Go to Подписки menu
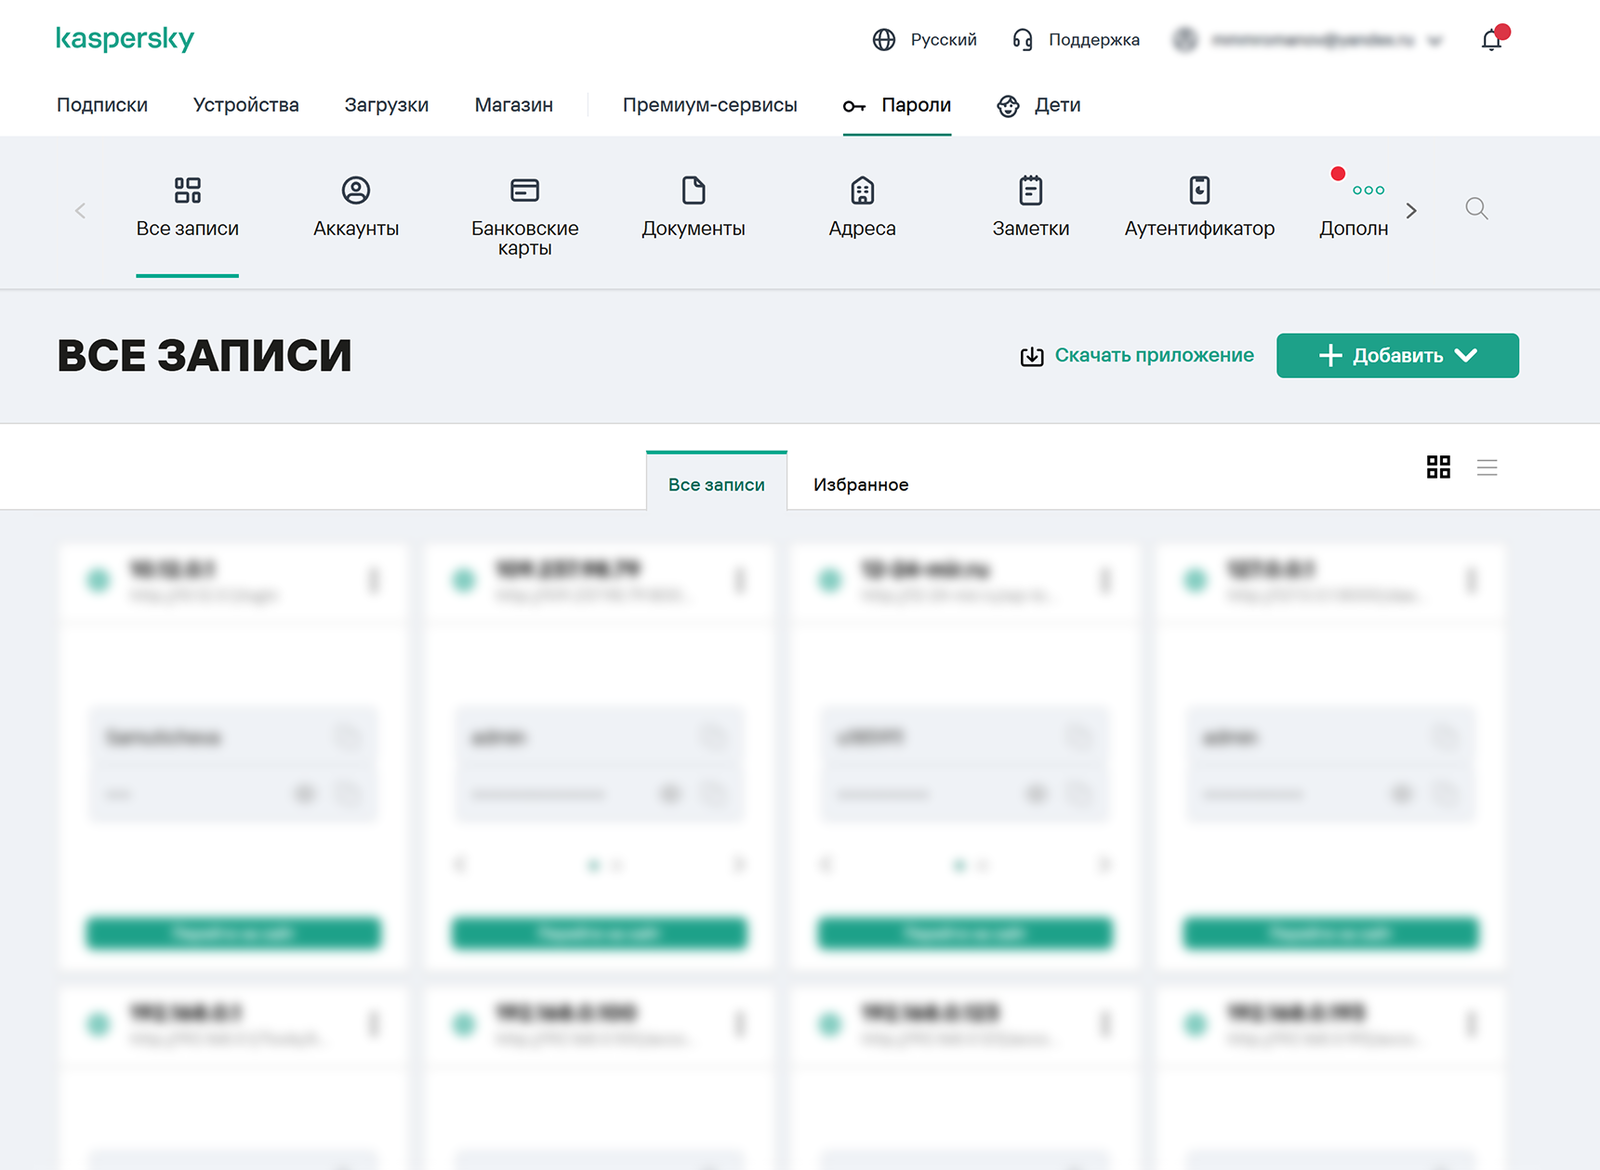Viewport: 1600px width, 1170px height. 102,105
